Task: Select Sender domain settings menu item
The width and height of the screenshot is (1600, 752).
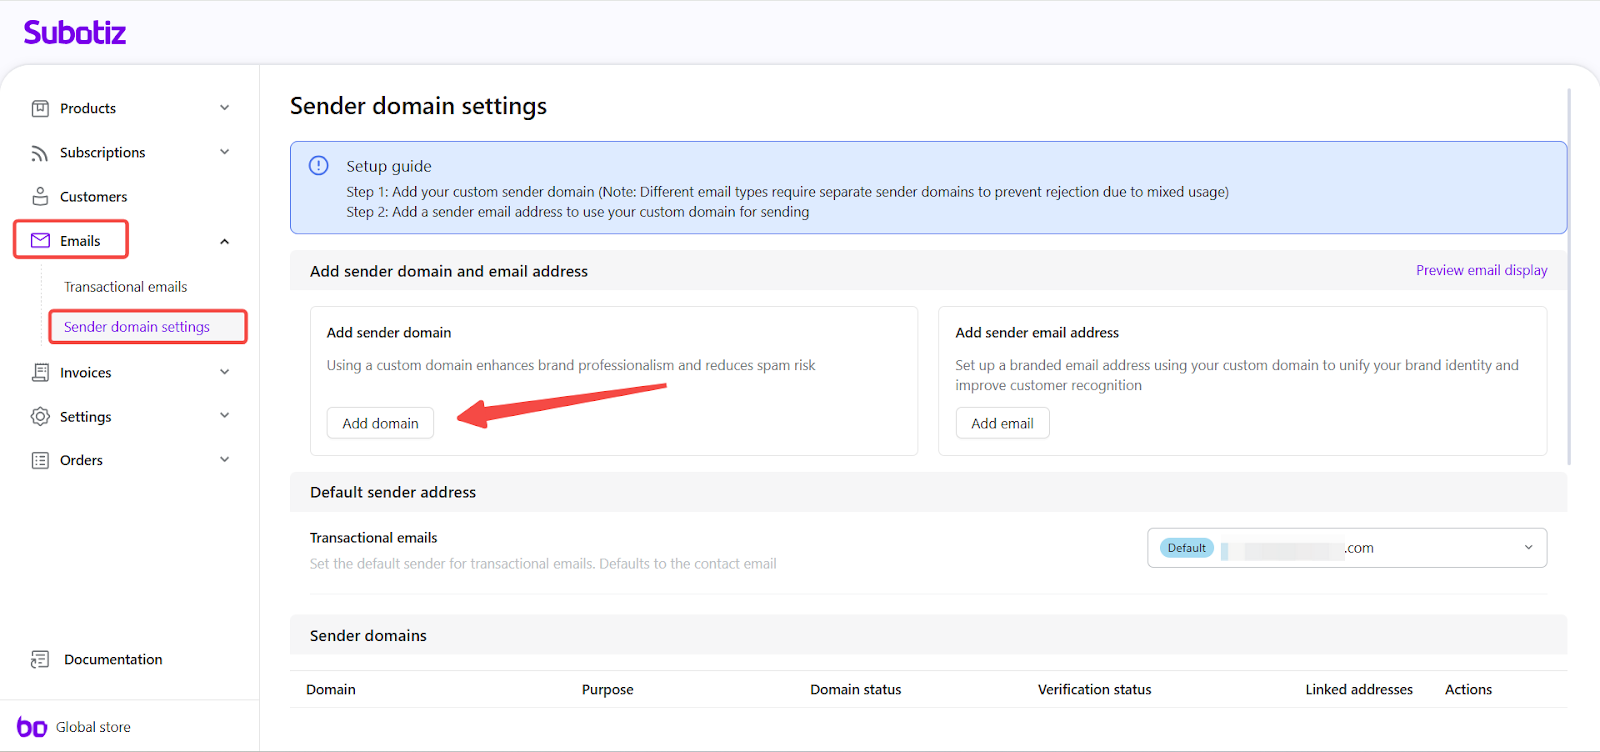Action: pyautogui.click(x=137, y=327)
